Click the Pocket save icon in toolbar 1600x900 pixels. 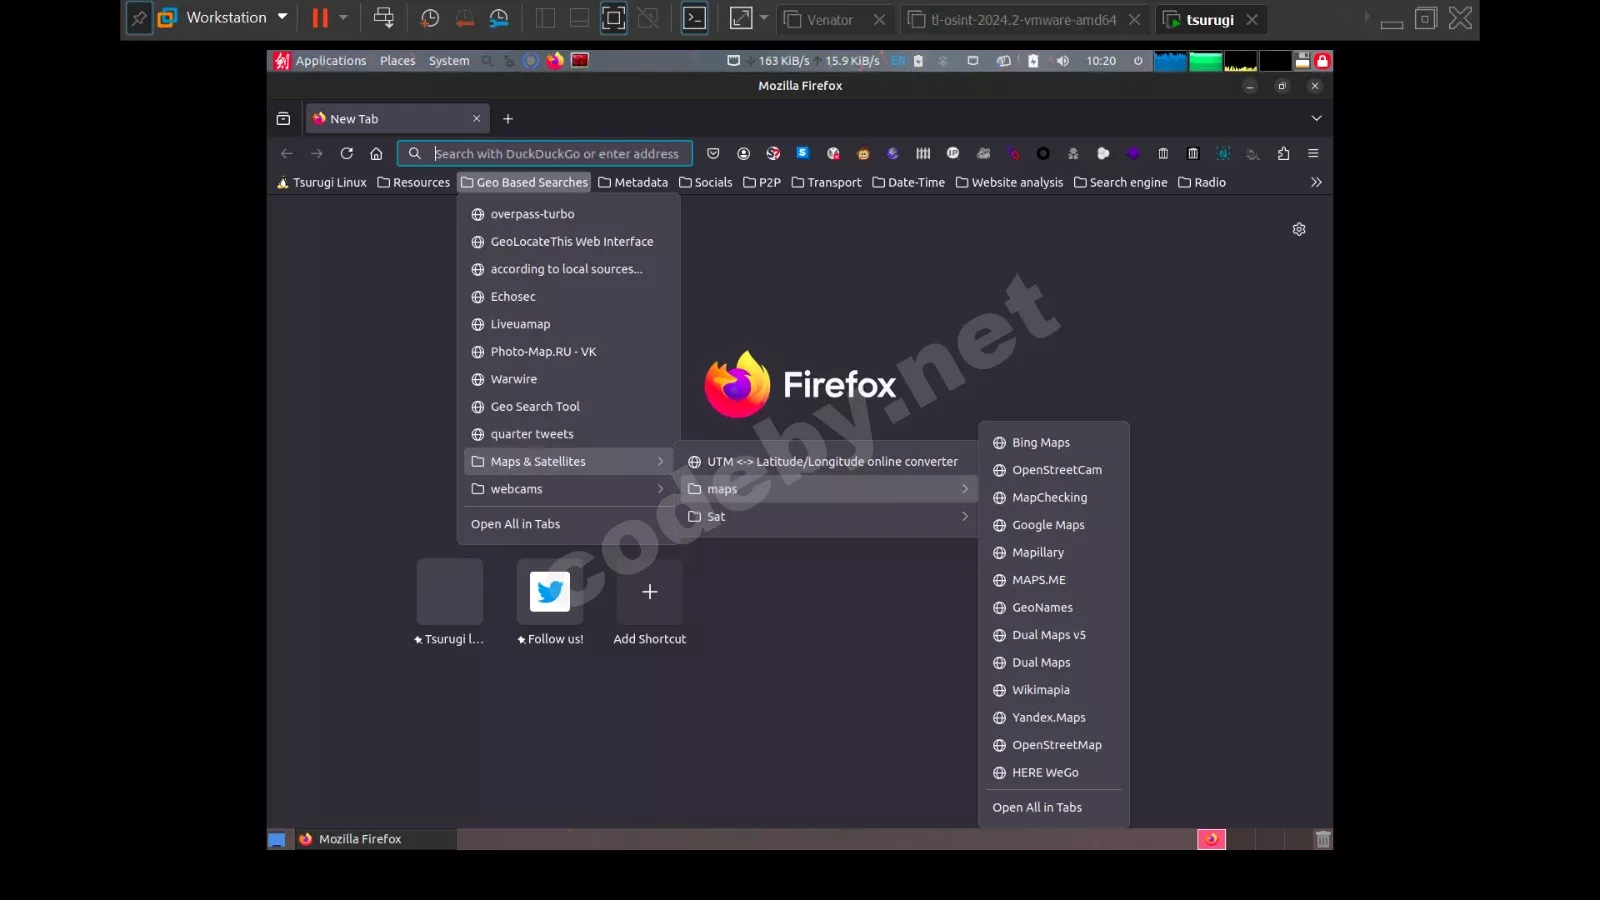point(713,154)
